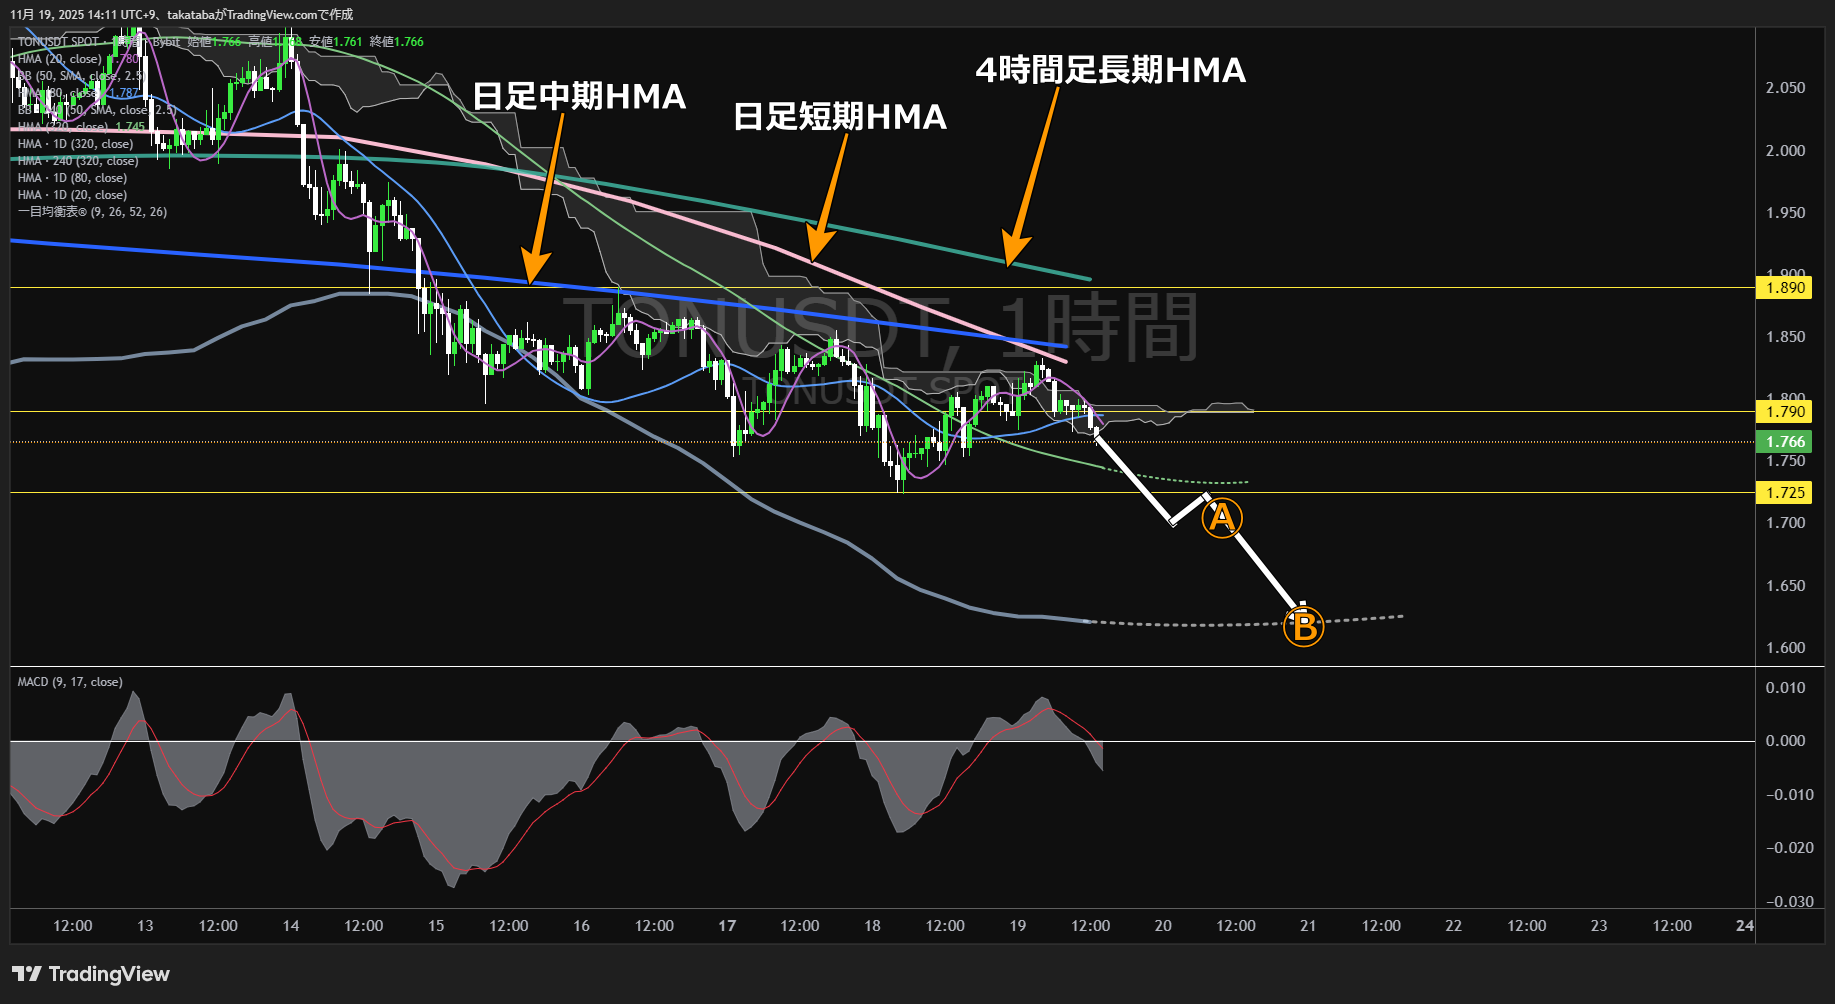Click the TradingView logo at bottom left
This screenshot has width=1835, height=1004.
pos(91,974)
